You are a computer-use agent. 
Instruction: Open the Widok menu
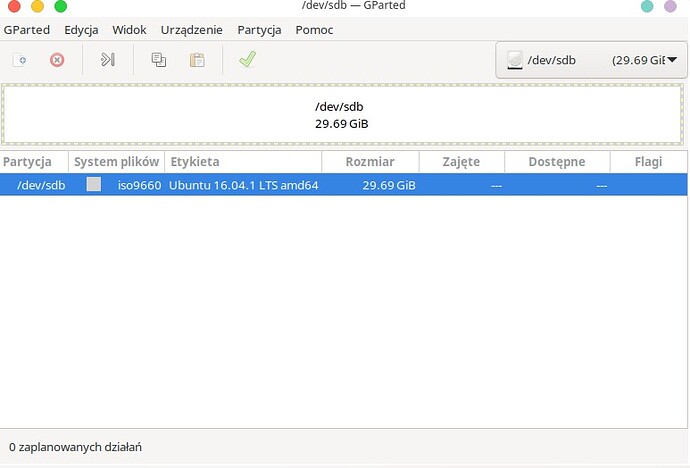[x=129, y=30]
